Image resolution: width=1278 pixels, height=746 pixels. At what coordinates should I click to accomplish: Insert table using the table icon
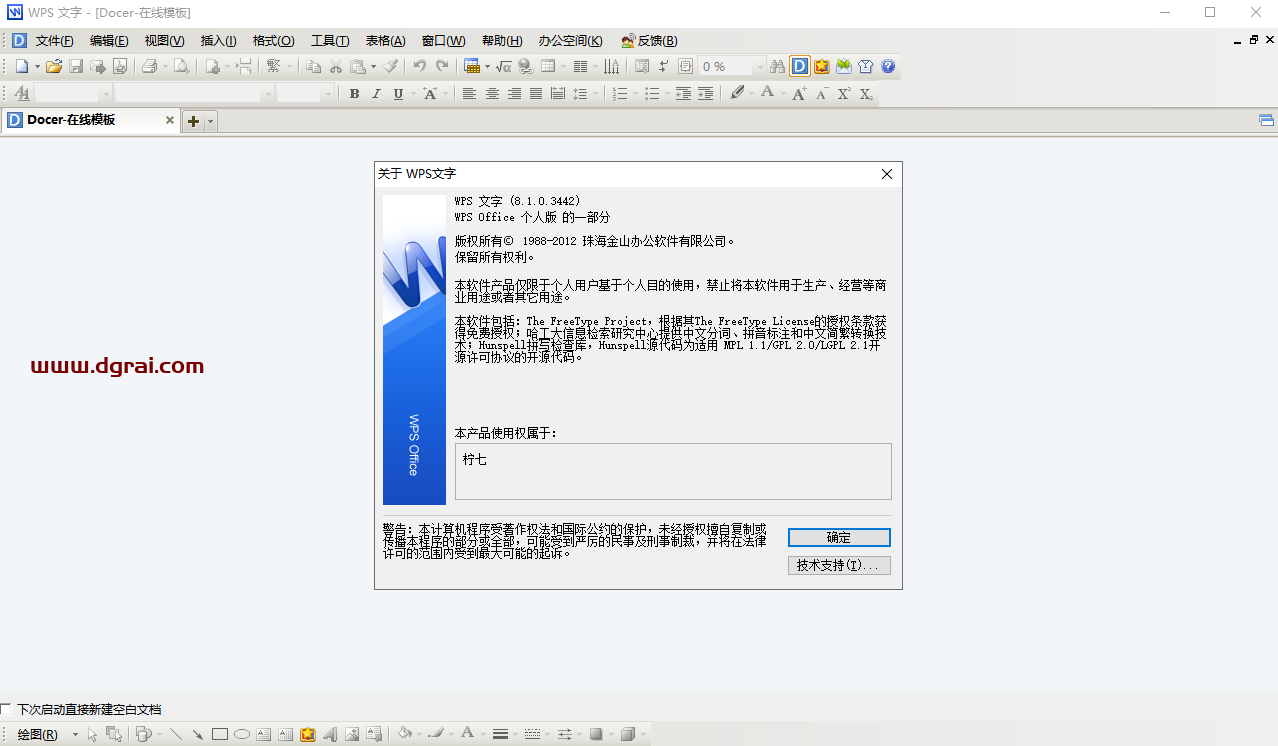472,67
